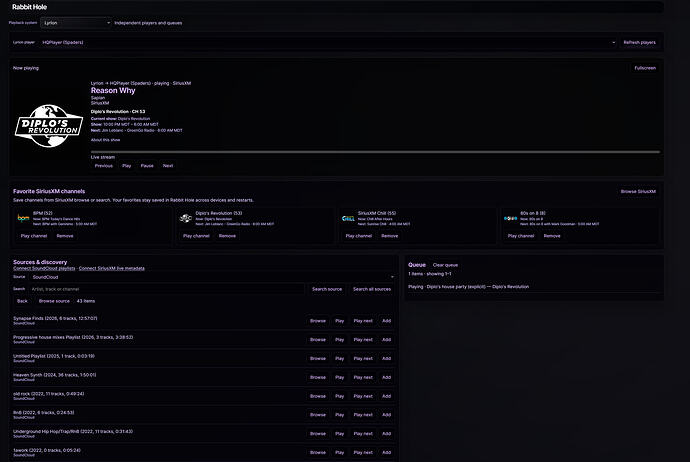This screenshot has height=462, width=690.
Task: Remove 80s on 8 from favorites
Action: tap(552, 236)
